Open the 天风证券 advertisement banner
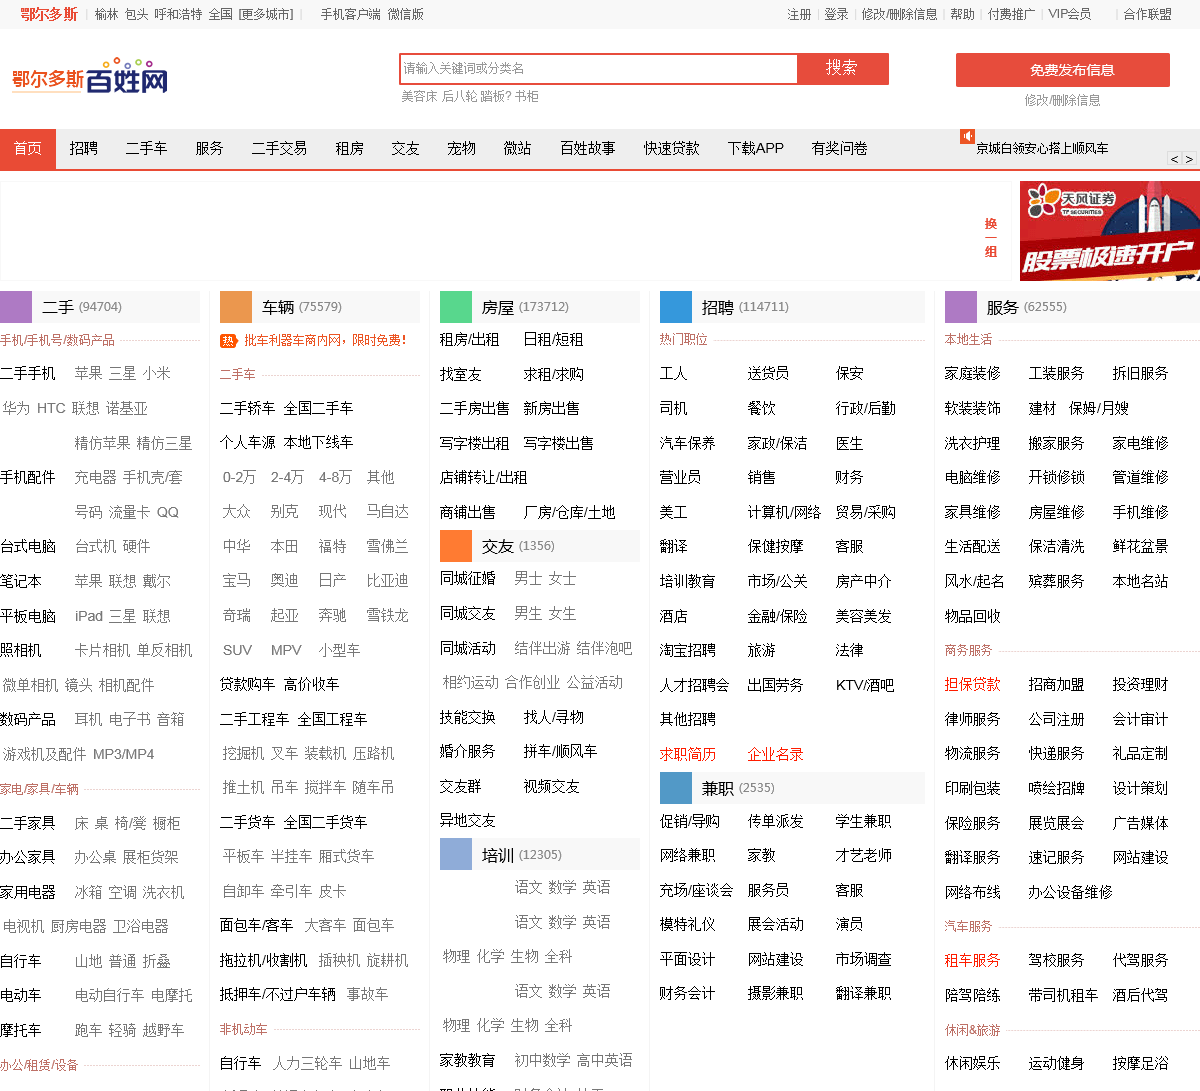The height and width of the screenshot is (1091, 1200). pyautogui.click(x=1109, y=231)
